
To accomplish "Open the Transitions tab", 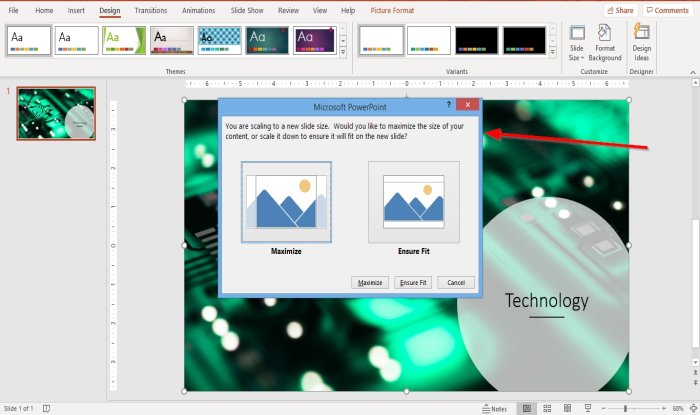I will coord(150,10).
